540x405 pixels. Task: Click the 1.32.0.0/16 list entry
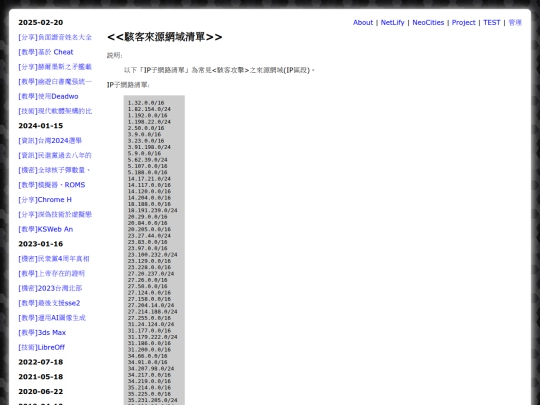click(x=146, y=103)
